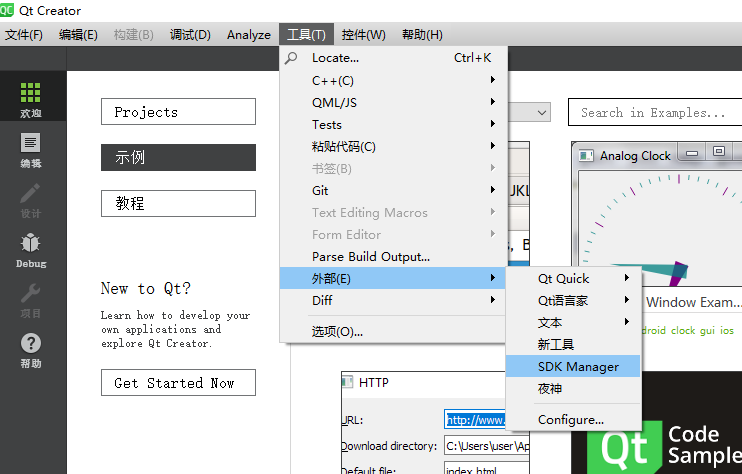This screenshot has width=742, height=474.
Task: Open the 调试(D) menu
Action: pos(190,35)
